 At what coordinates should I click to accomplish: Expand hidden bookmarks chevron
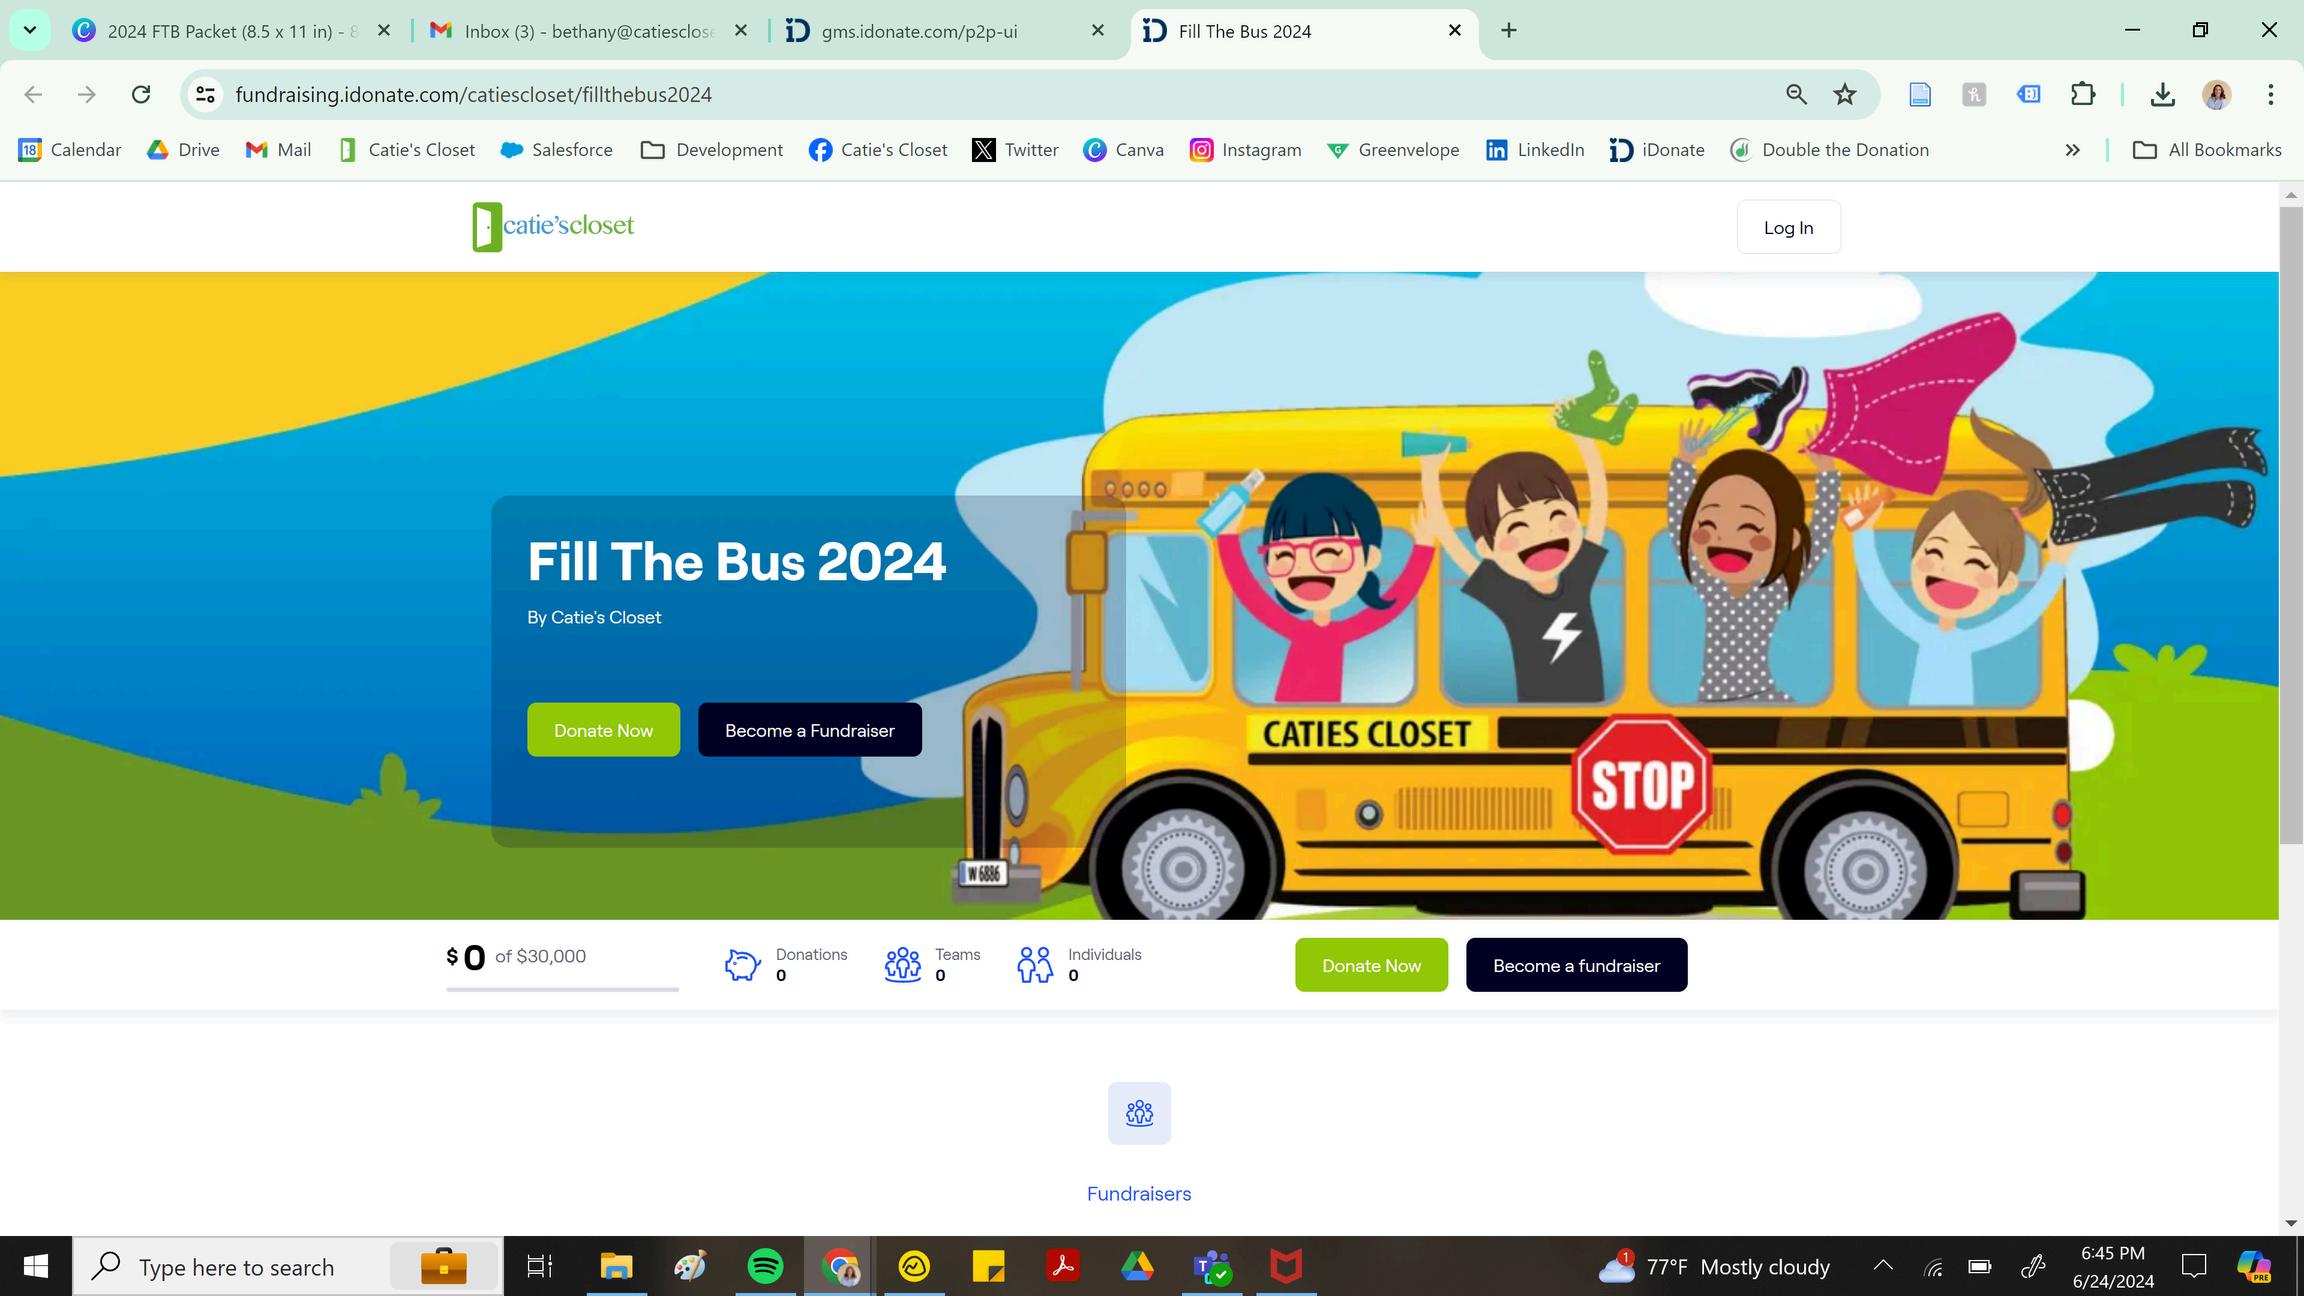pos(2072,150)
